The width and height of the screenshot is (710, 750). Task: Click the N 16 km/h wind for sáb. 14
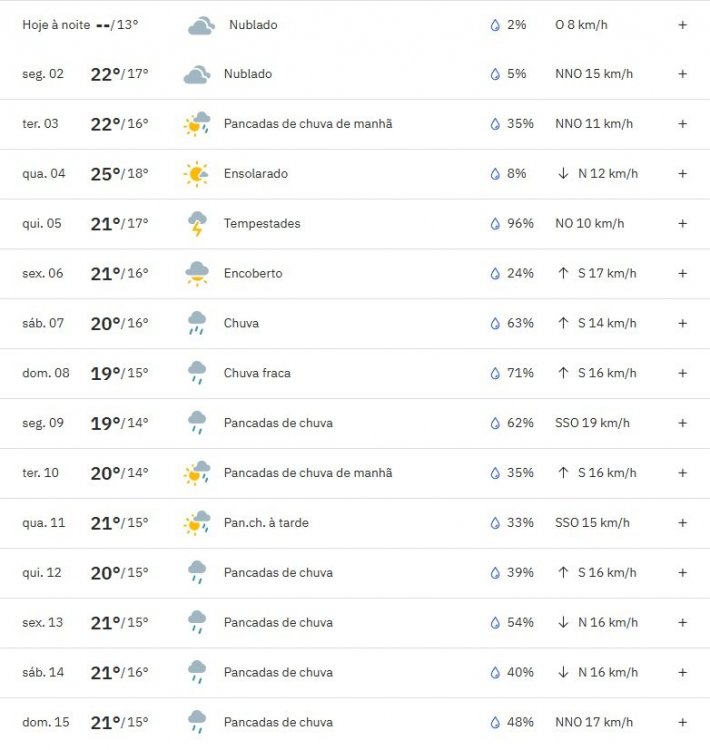[x=608, y=673]
